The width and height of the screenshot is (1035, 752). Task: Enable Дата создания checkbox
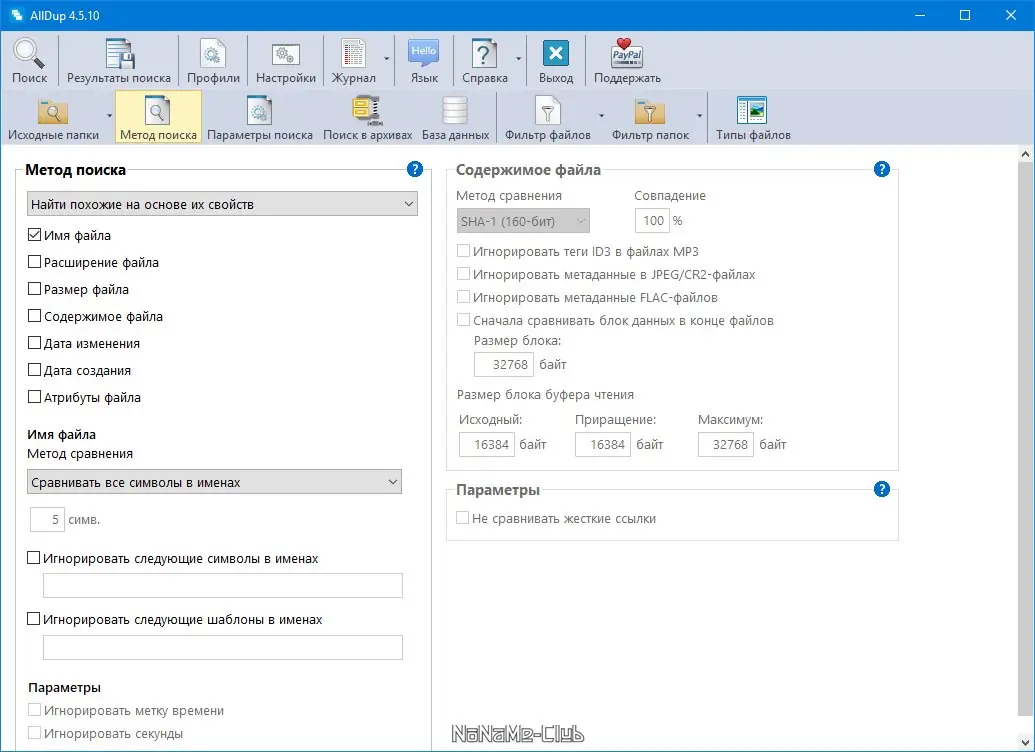tap(34, 370)
